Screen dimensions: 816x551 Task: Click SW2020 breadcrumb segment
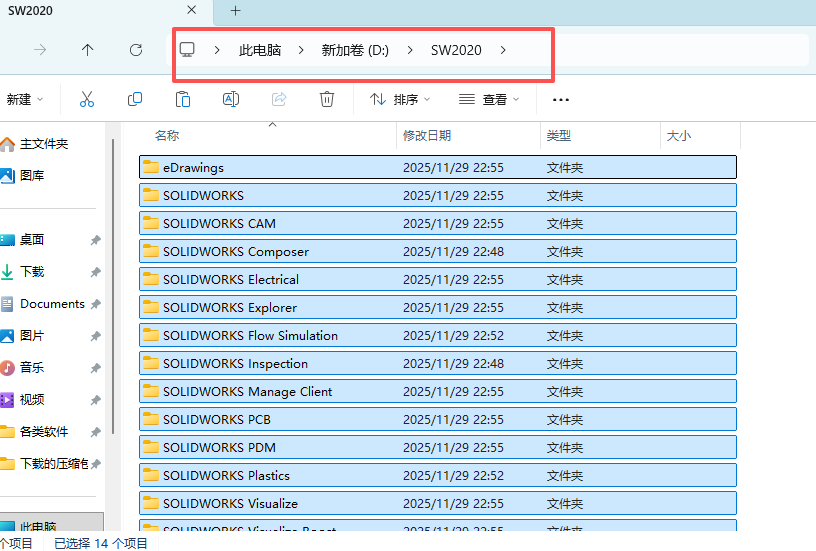456,50
